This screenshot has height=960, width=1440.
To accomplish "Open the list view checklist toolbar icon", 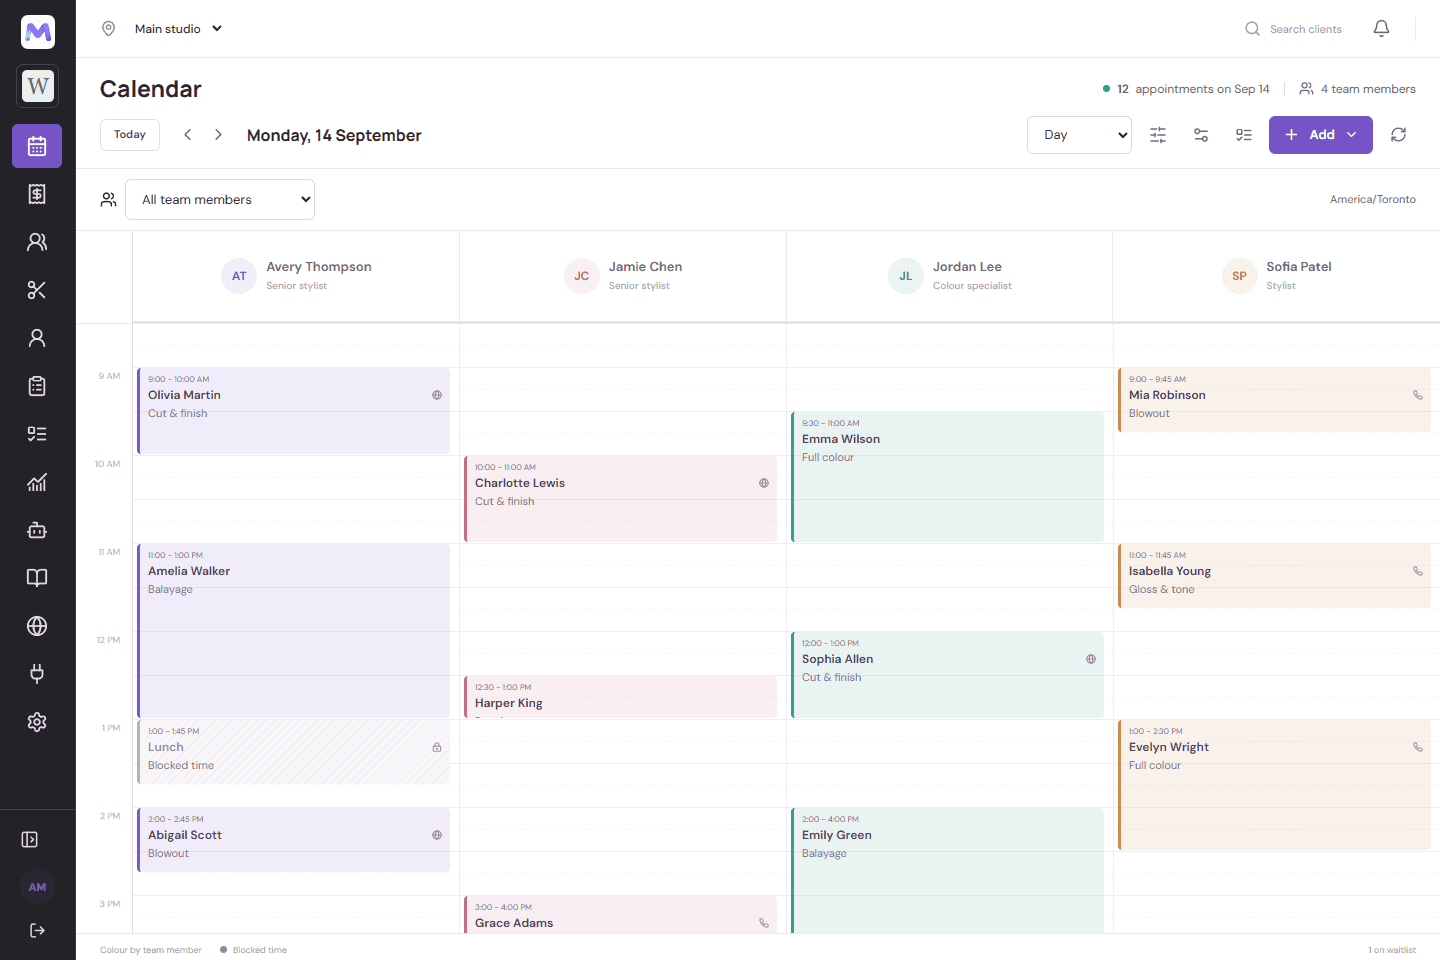I will click(x=1244, y=135).
